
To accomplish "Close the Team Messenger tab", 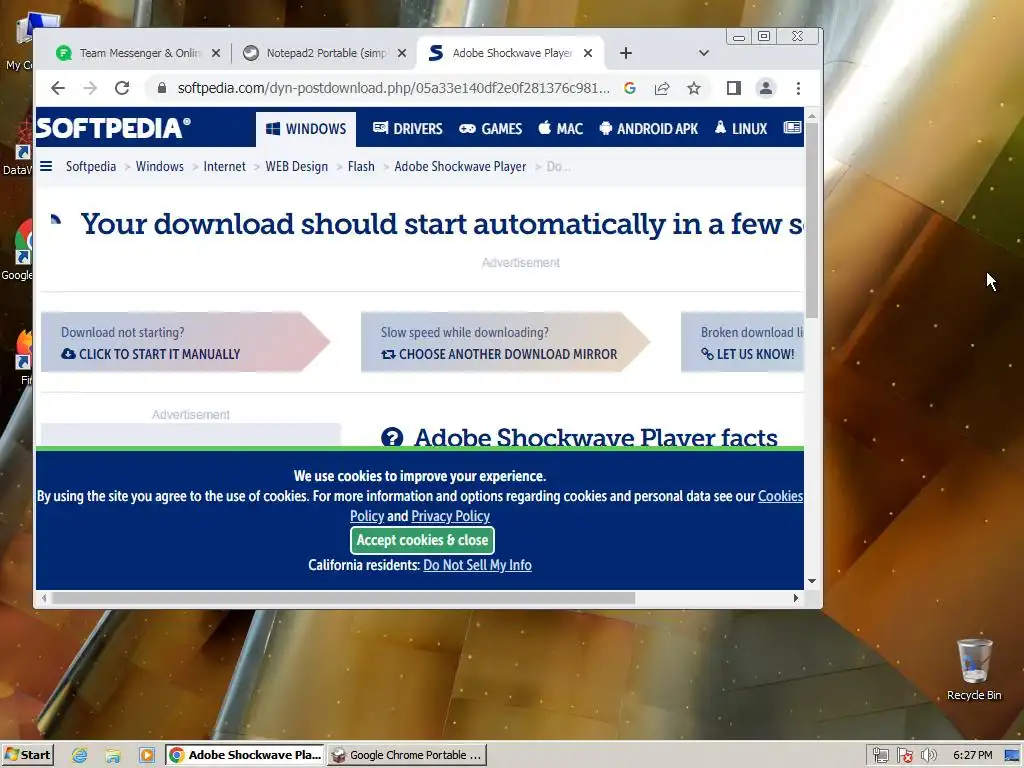I will click(216, 54).
